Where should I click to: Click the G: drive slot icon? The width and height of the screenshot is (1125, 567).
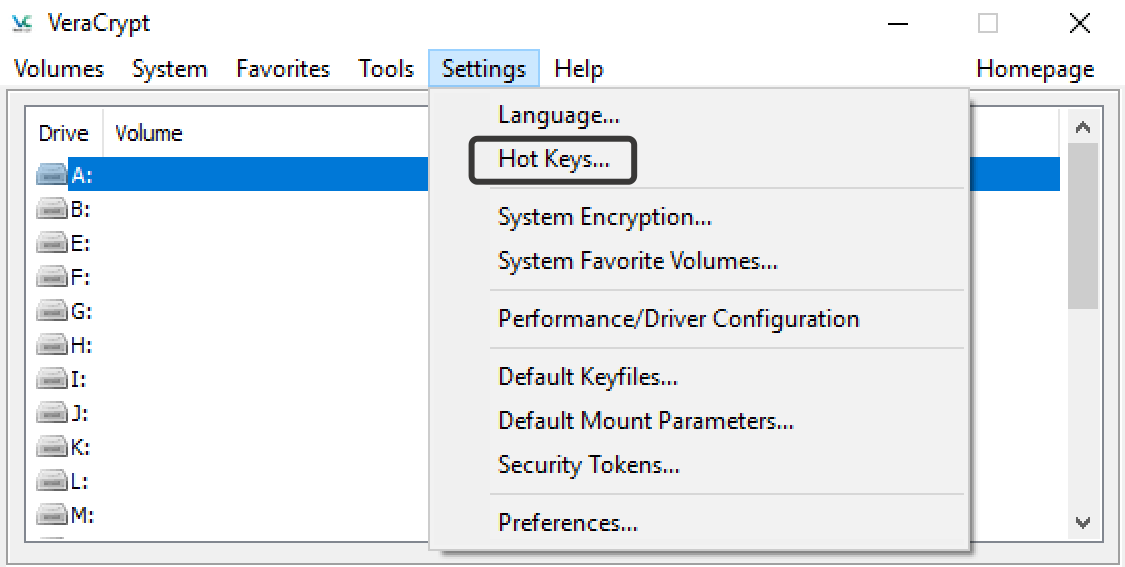52,311
